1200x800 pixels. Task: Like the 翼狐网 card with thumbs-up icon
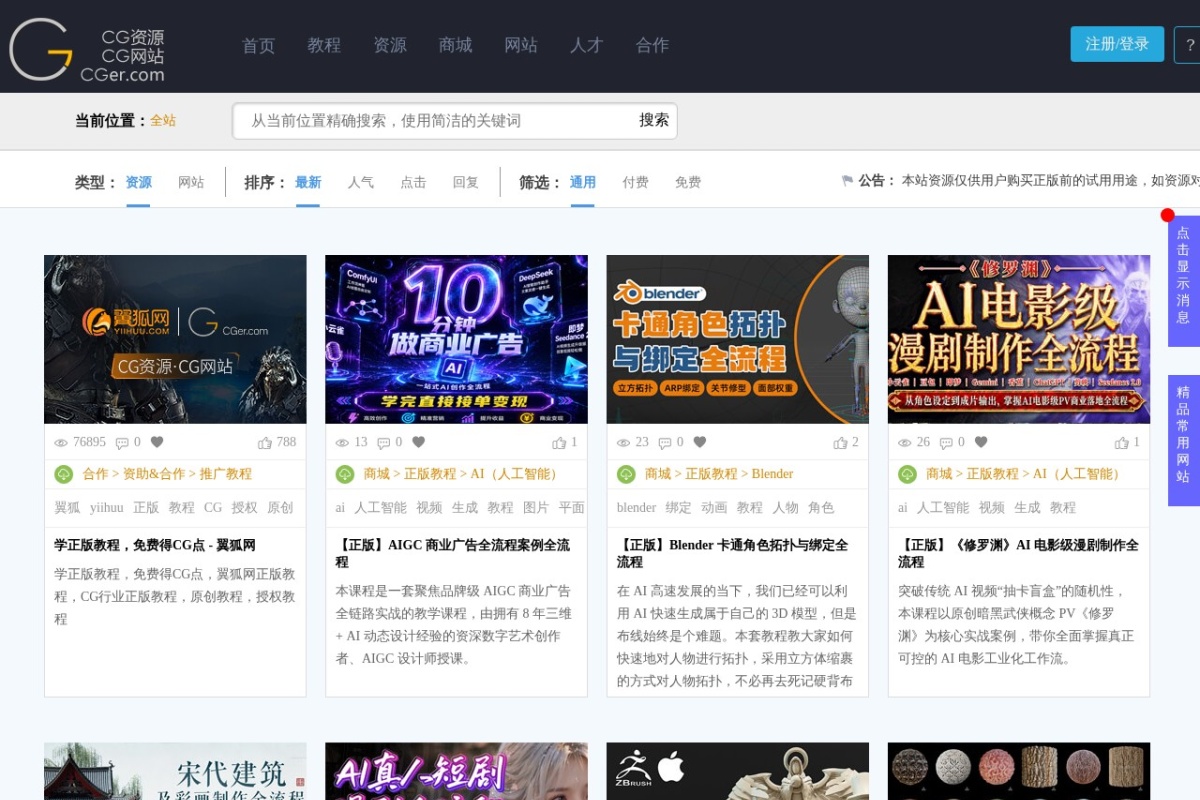click(265, 442)
